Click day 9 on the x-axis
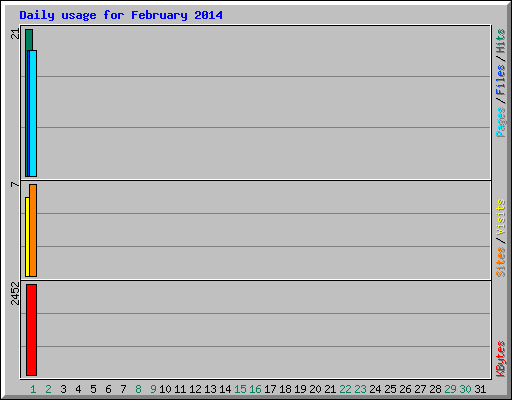The width and height of the screenshot is (512, 400). 153,389
